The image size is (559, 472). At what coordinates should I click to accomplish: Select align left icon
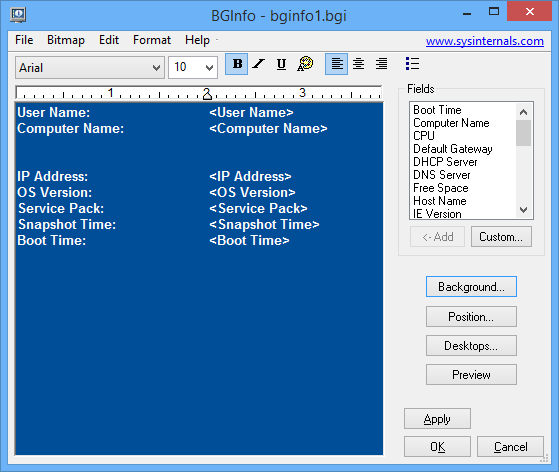337,64
